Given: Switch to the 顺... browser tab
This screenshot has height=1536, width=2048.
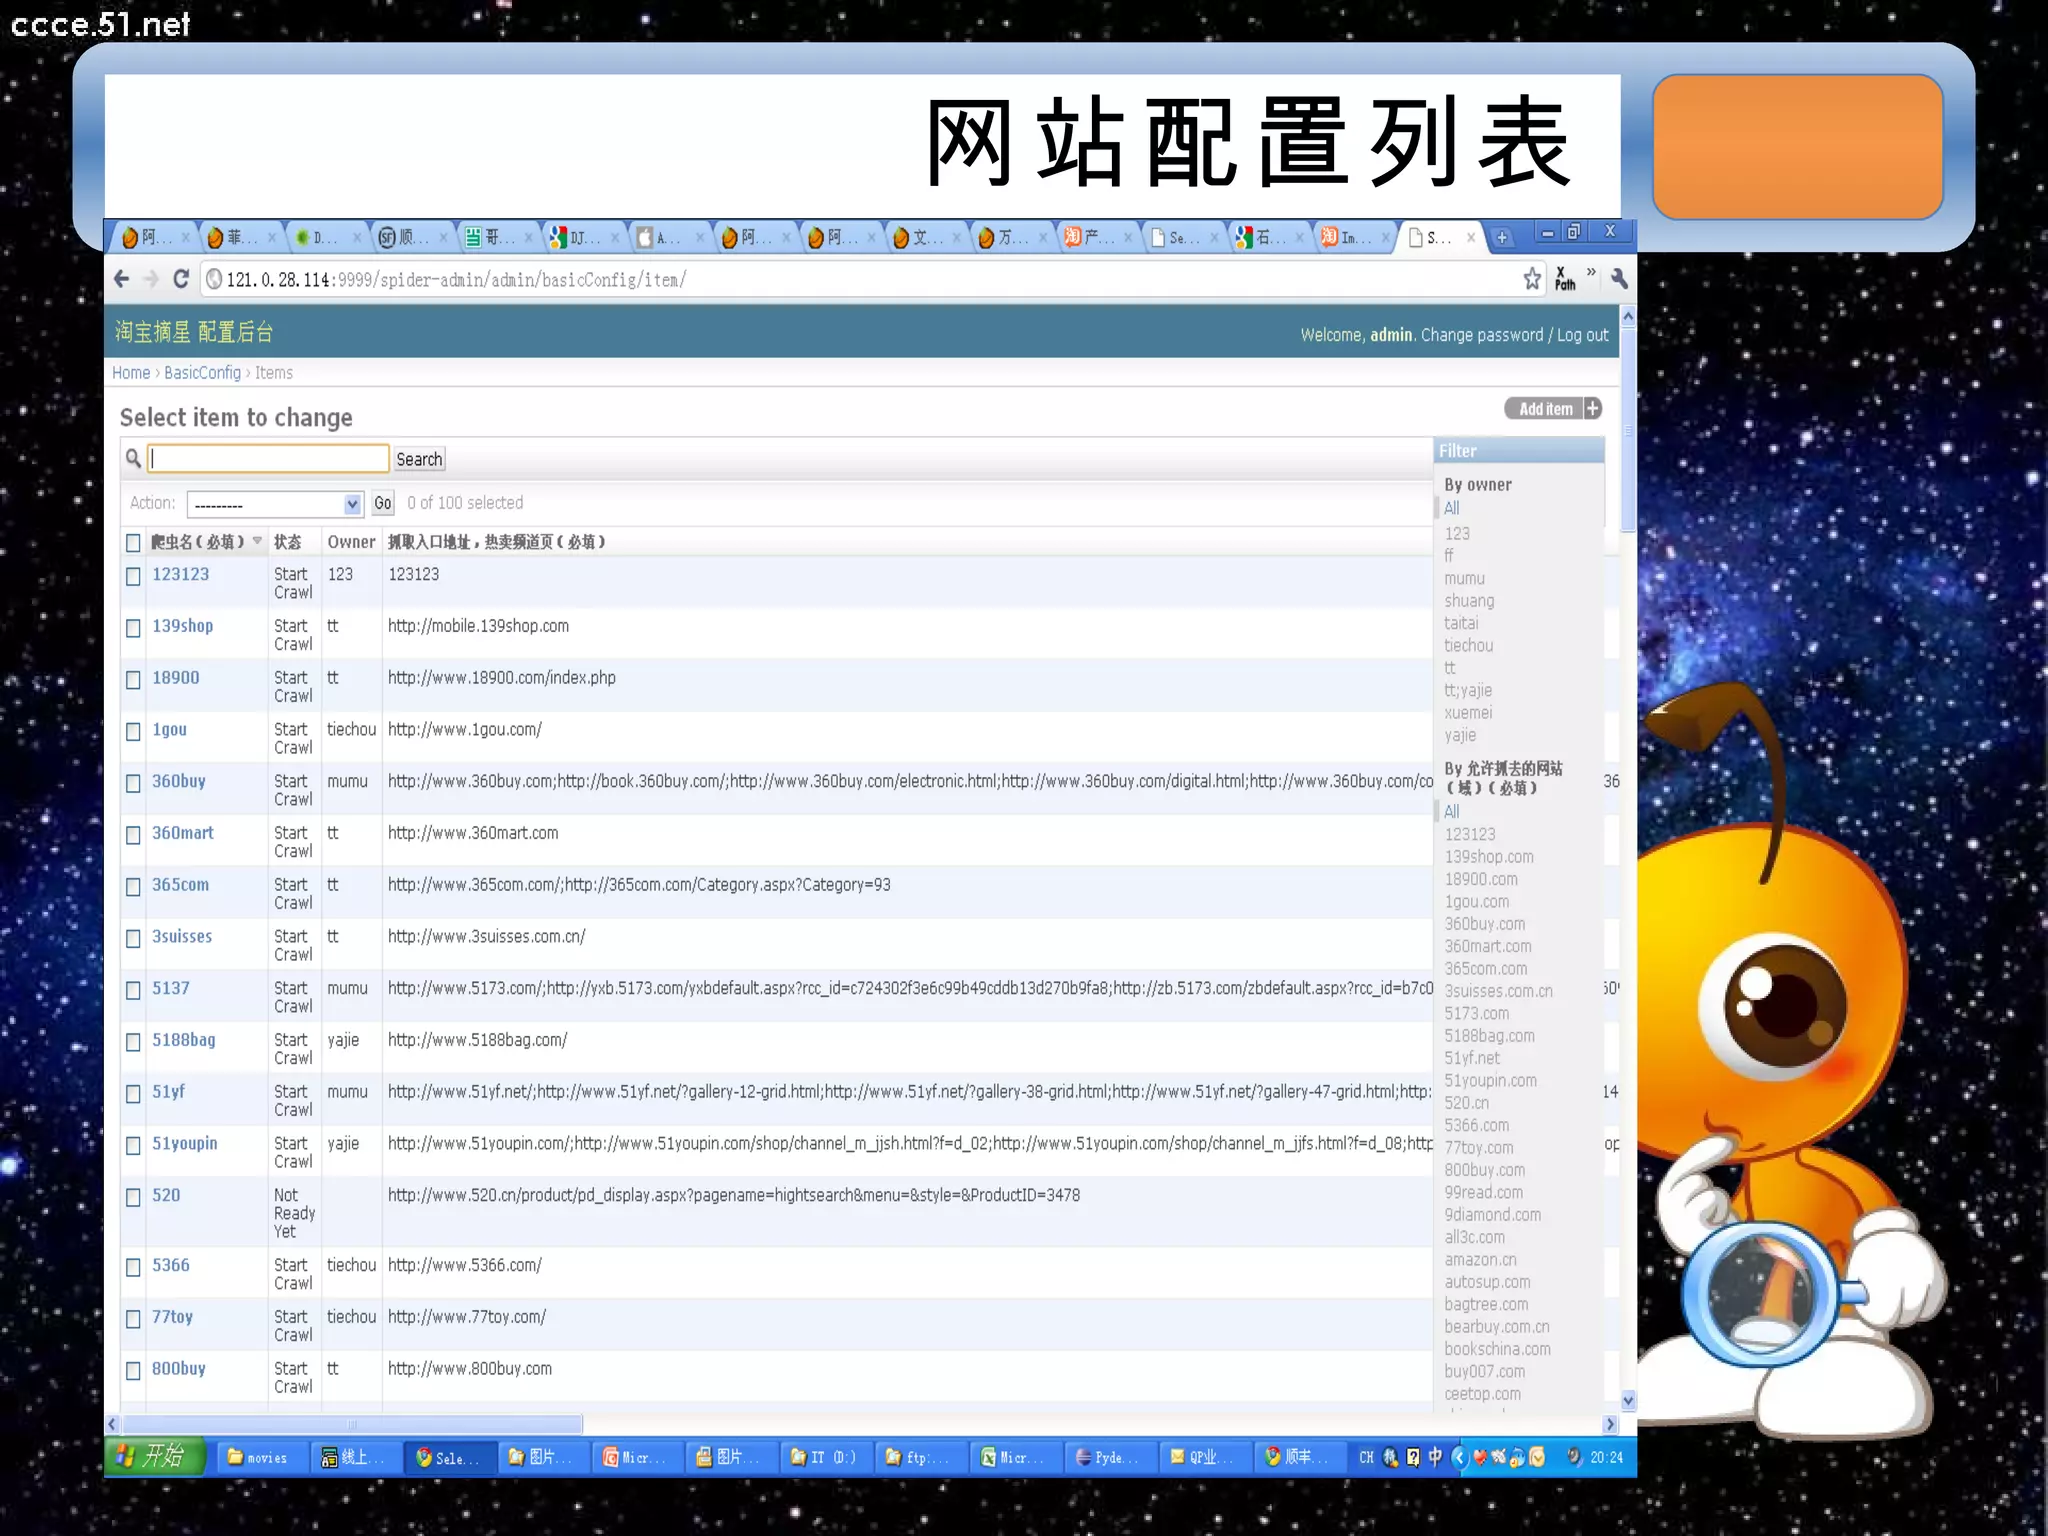Looking at the screenshot, I should click(413, 237).
